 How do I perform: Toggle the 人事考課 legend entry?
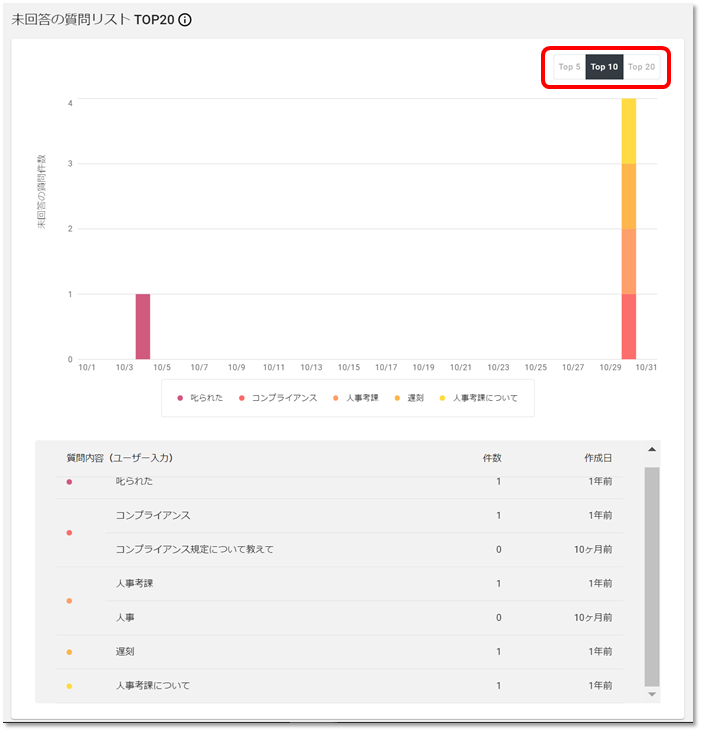pyautogui.click(x=356, y=398)
